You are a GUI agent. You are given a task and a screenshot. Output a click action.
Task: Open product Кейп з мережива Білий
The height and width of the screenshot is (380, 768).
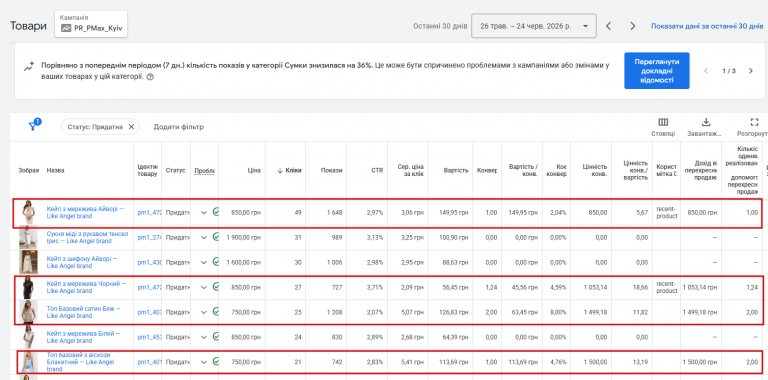tap(83, 337)
